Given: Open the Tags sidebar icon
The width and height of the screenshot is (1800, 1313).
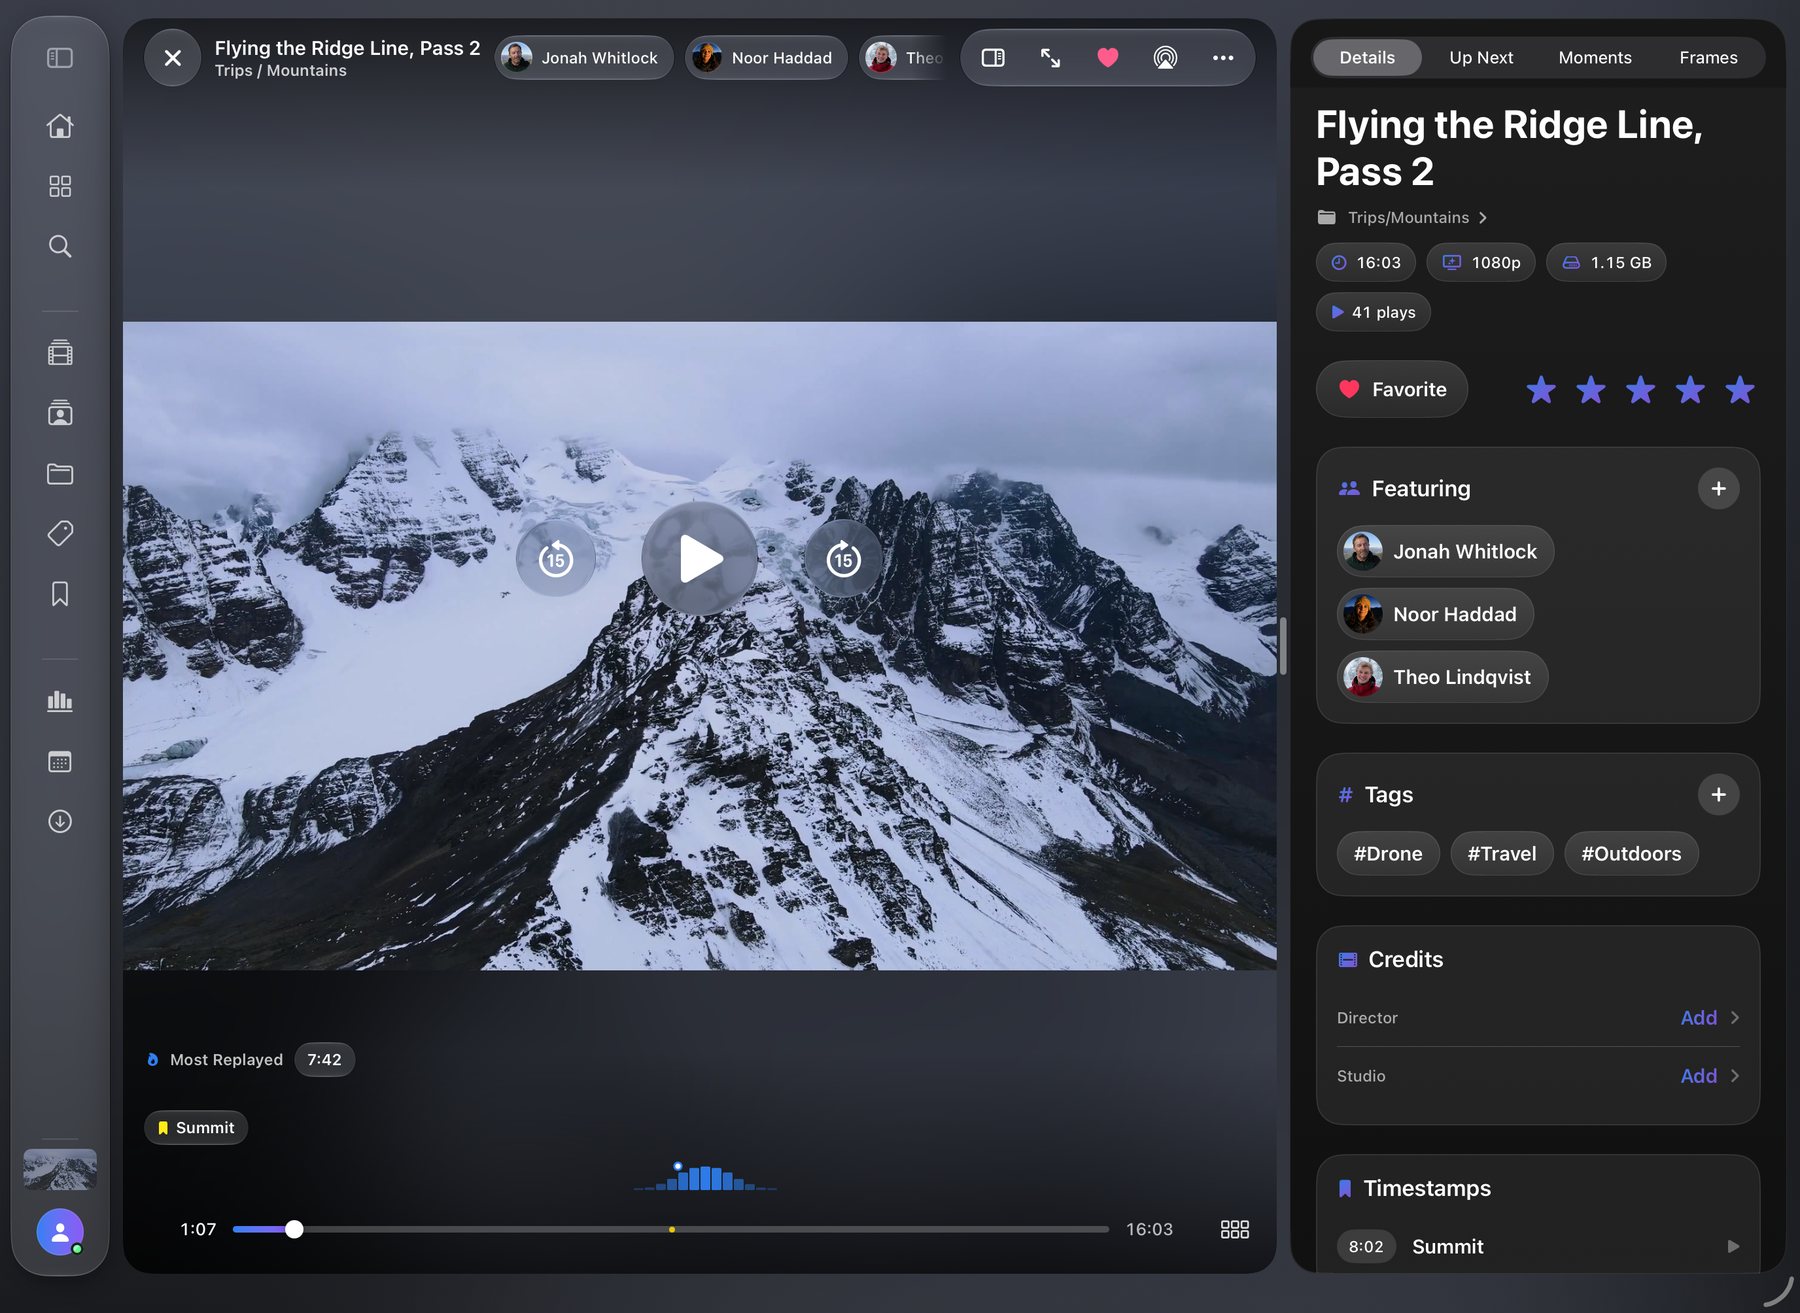Looking at the screenshot, I should click(x=60, y=534).
